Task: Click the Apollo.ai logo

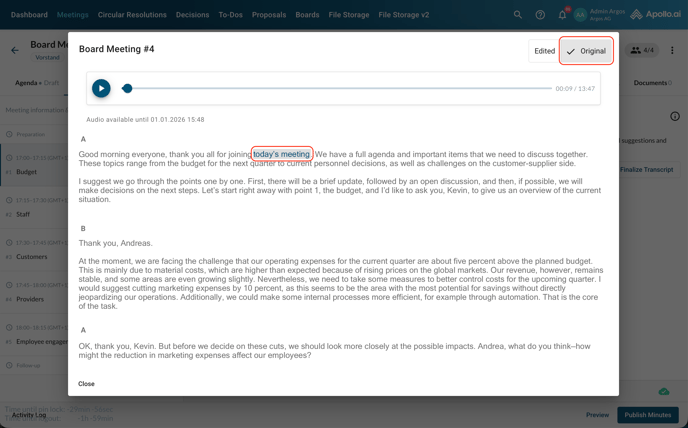Action: (656, 15)
